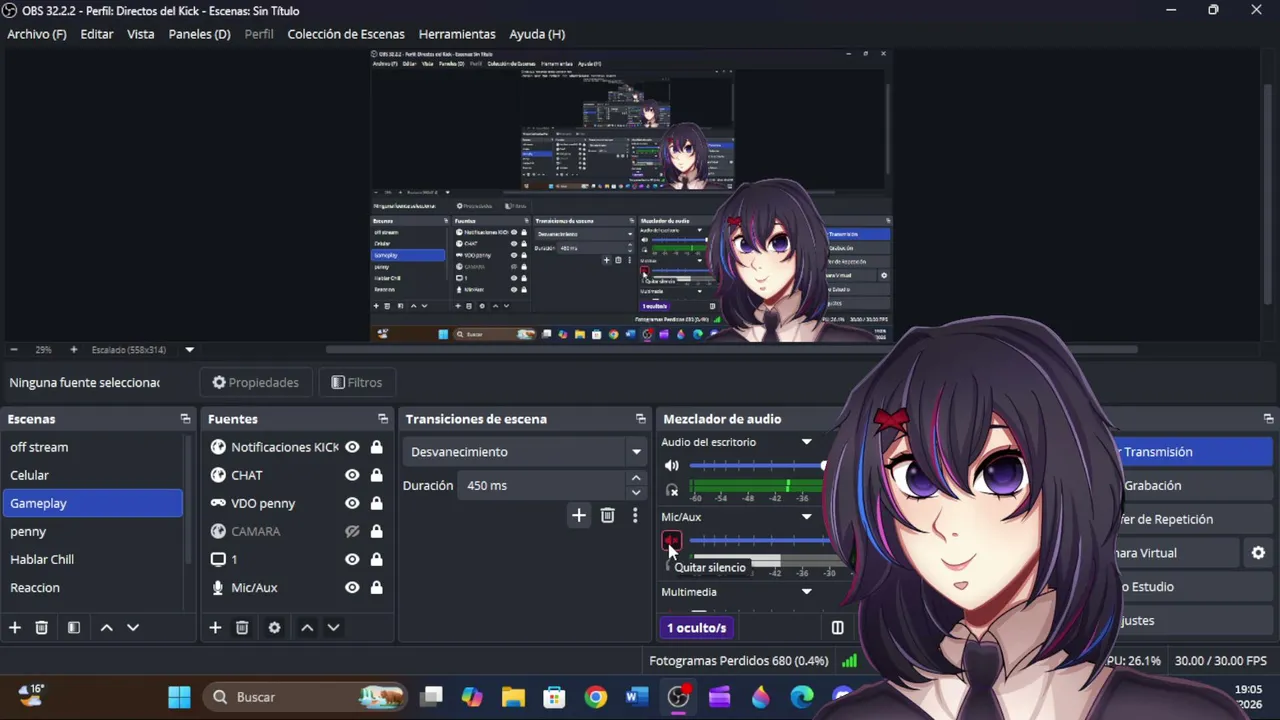
Task: Click the taskbar Buscar search box
Action: pyautogui.click(x=306, y=697)
